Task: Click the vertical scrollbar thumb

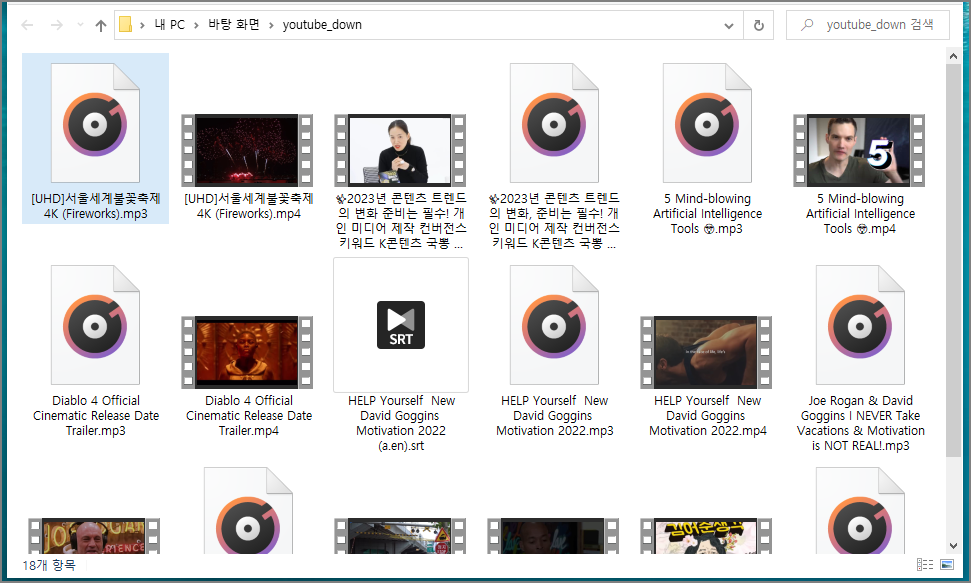Action: tap(953, 260)
